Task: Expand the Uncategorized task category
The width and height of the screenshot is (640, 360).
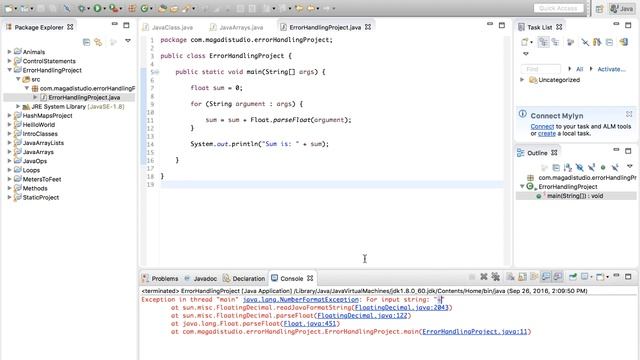Action: [x=522, y=80]
